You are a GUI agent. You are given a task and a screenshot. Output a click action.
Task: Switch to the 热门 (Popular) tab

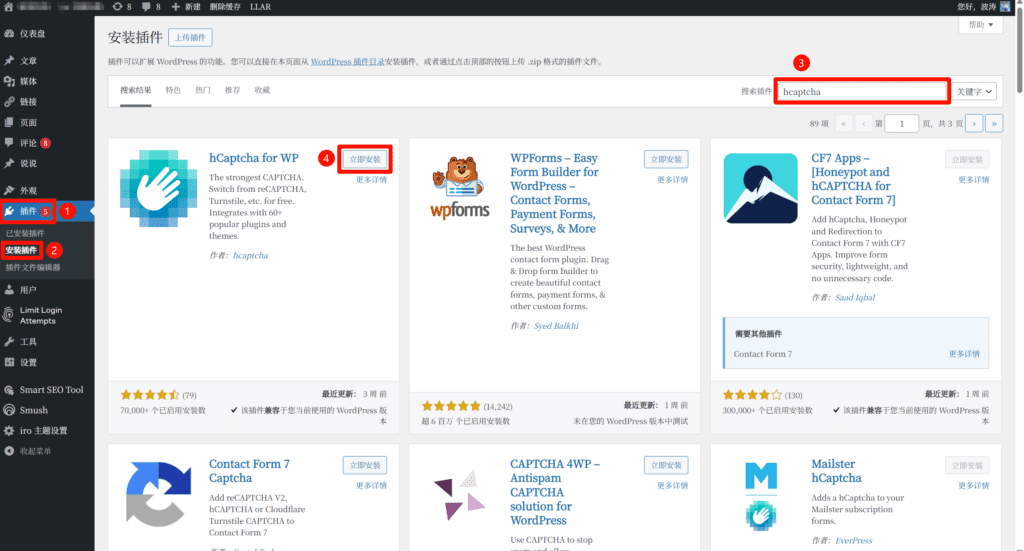(203, 90)
